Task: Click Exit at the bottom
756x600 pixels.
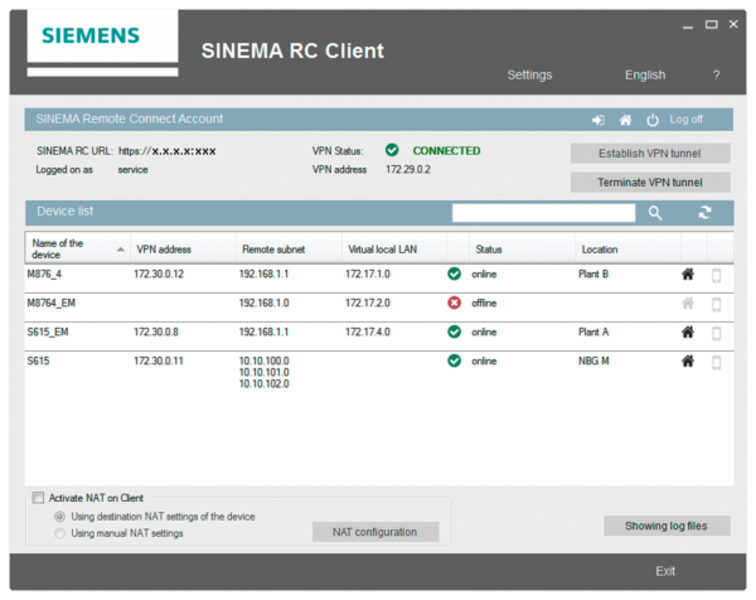Action: click(665, 571)
